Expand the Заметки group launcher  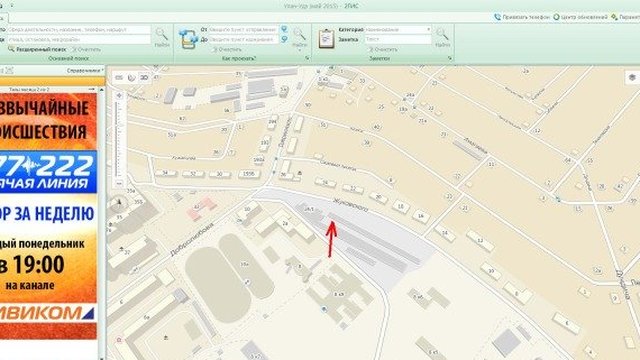pos(450,58)
